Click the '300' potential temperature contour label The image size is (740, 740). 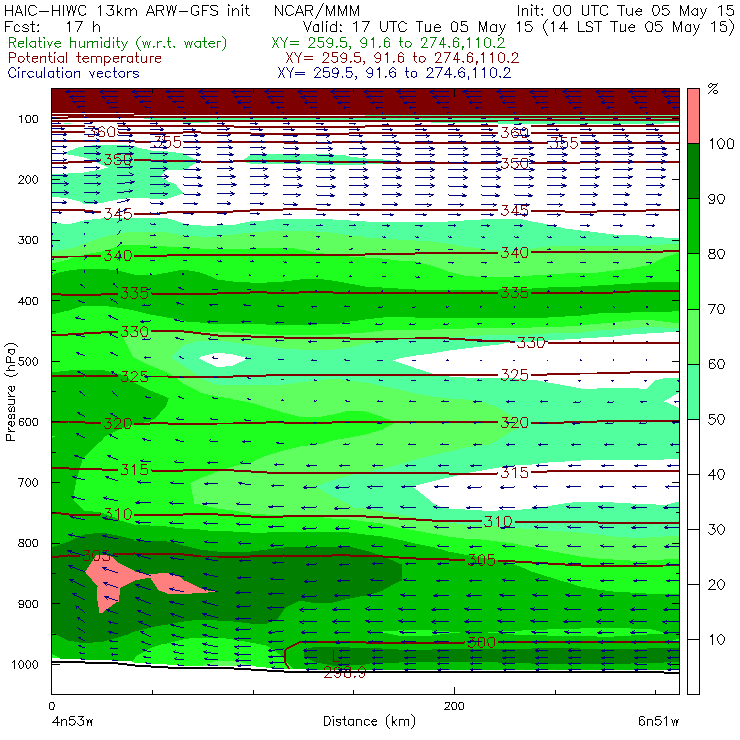[481, 642]
